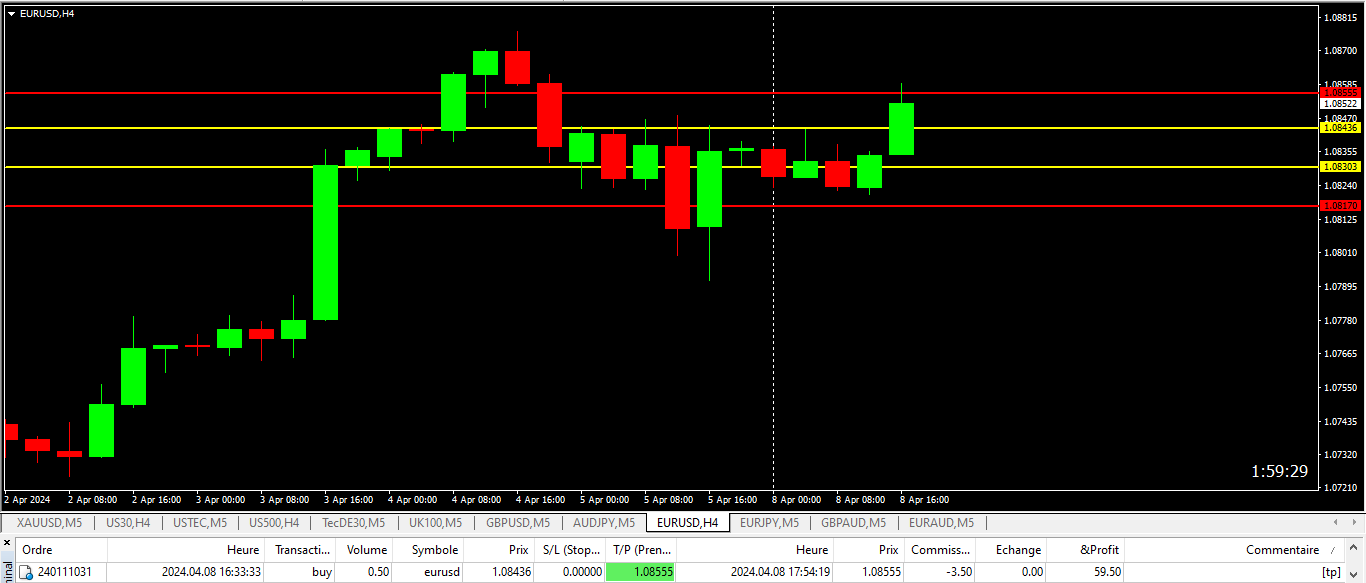
Task: Switch to the XAUUSD,M5 chart tab
Action: (50, 523)
